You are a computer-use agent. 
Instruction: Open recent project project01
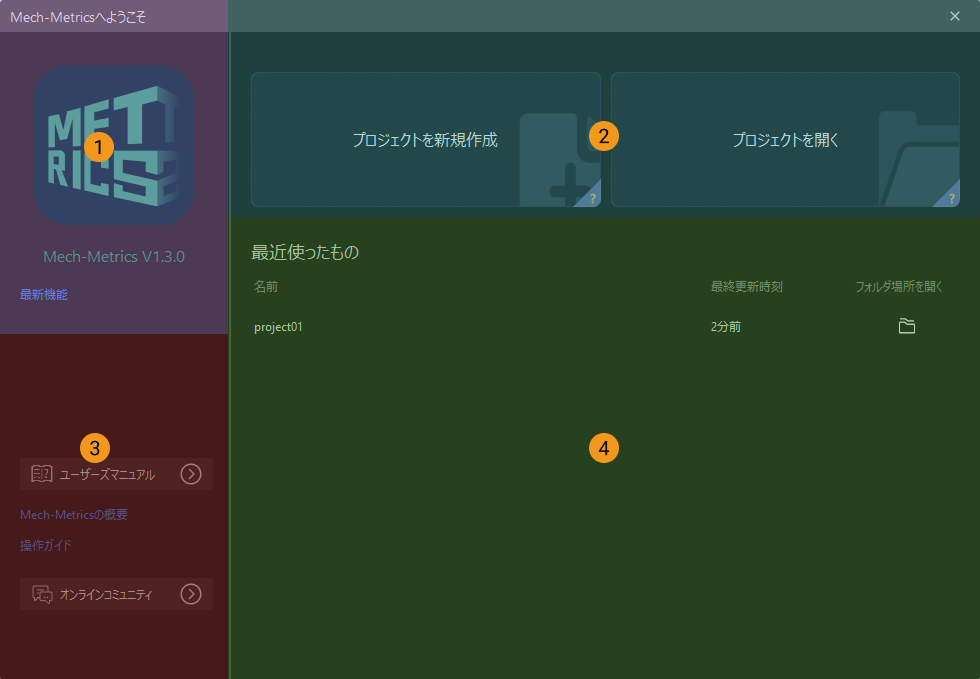point(278,326)
